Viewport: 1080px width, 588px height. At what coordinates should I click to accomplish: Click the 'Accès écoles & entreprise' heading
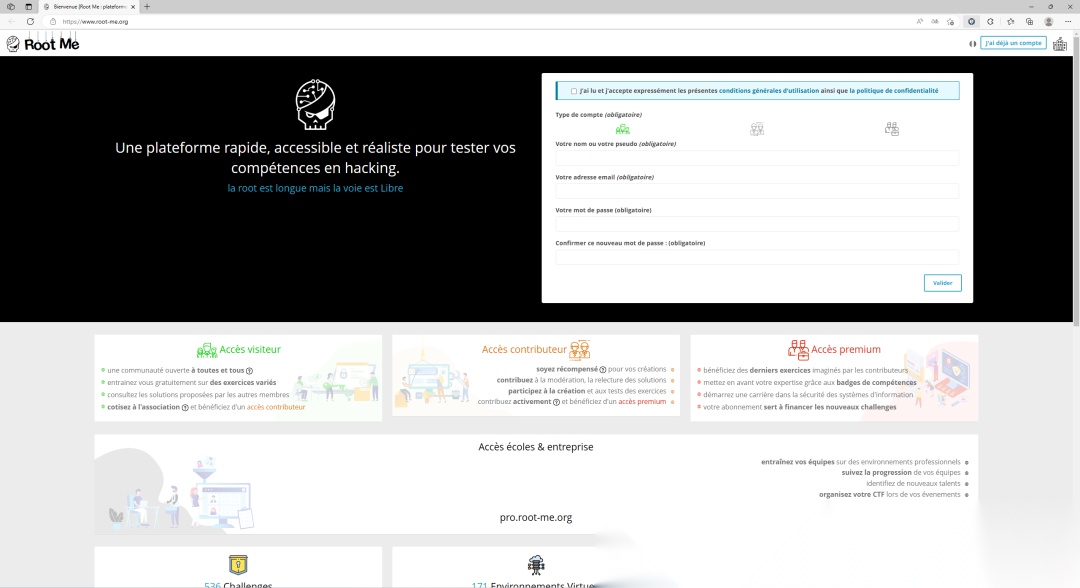tap(536, 447)
